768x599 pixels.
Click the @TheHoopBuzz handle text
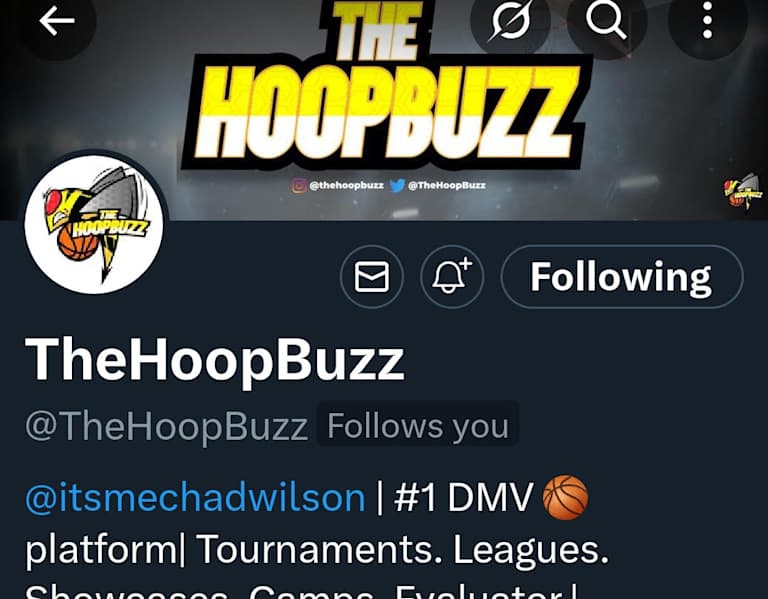point(167,426)
